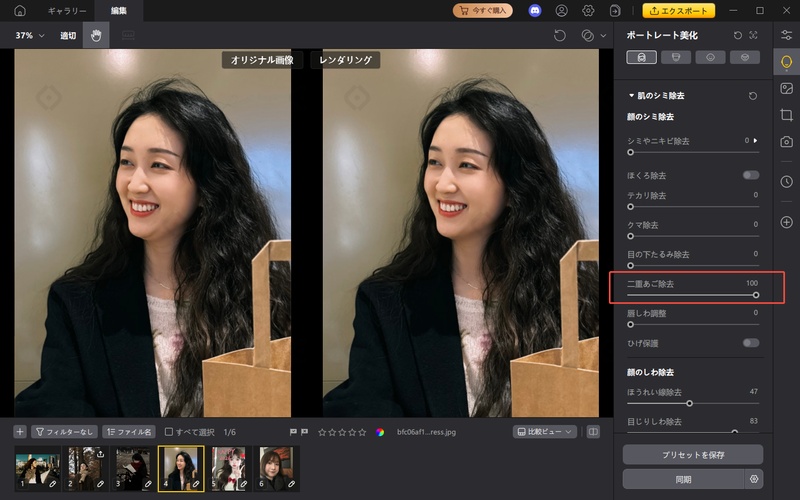Image resolution: width=800 pixels, height=500 pixels.
Task: Go to the home screen icon
Action: [x=20, y=11]
